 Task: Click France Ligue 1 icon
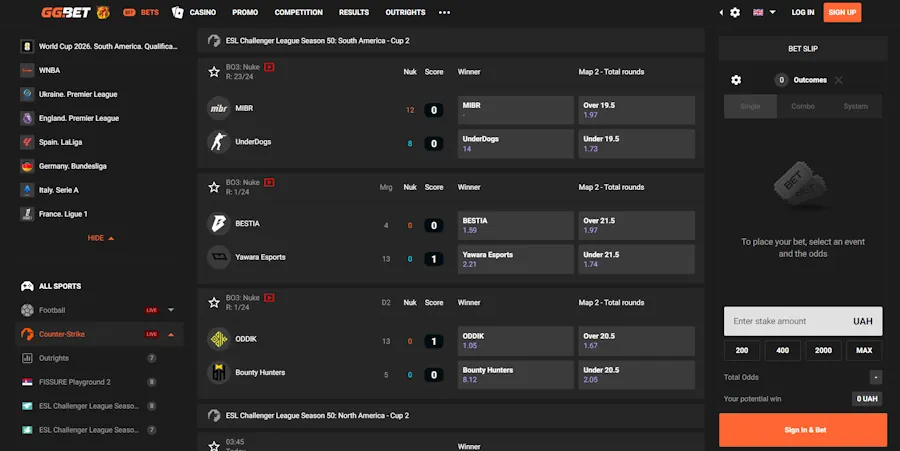(x=27, y=214)
